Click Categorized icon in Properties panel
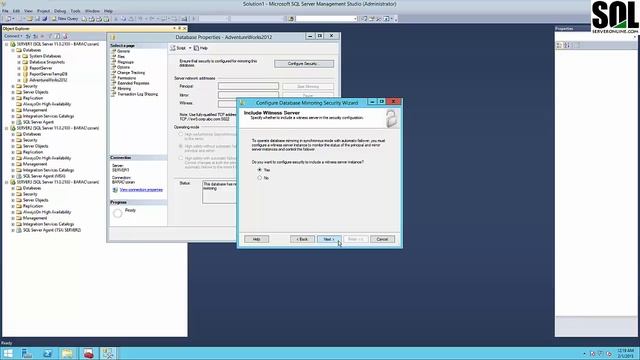The image size is (640, 360). point(559,45)
